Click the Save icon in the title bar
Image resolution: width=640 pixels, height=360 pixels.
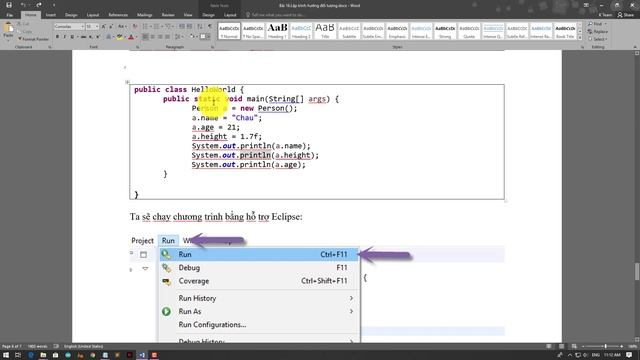[x=9, y=5]
